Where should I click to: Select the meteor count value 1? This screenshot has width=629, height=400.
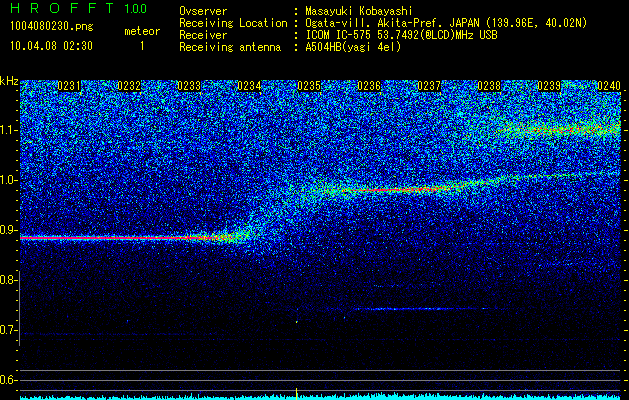point(142,46)
